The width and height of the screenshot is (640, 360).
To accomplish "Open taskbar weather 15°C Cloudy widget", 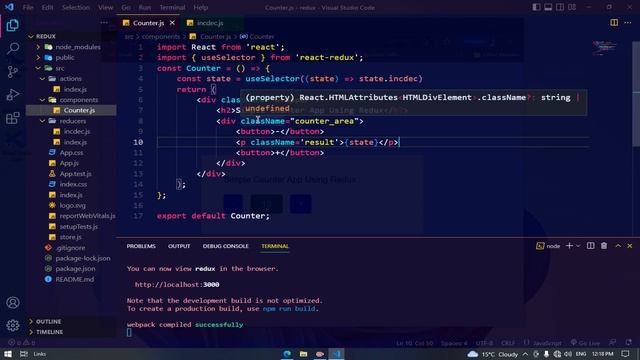I will [x=493, y=354].
